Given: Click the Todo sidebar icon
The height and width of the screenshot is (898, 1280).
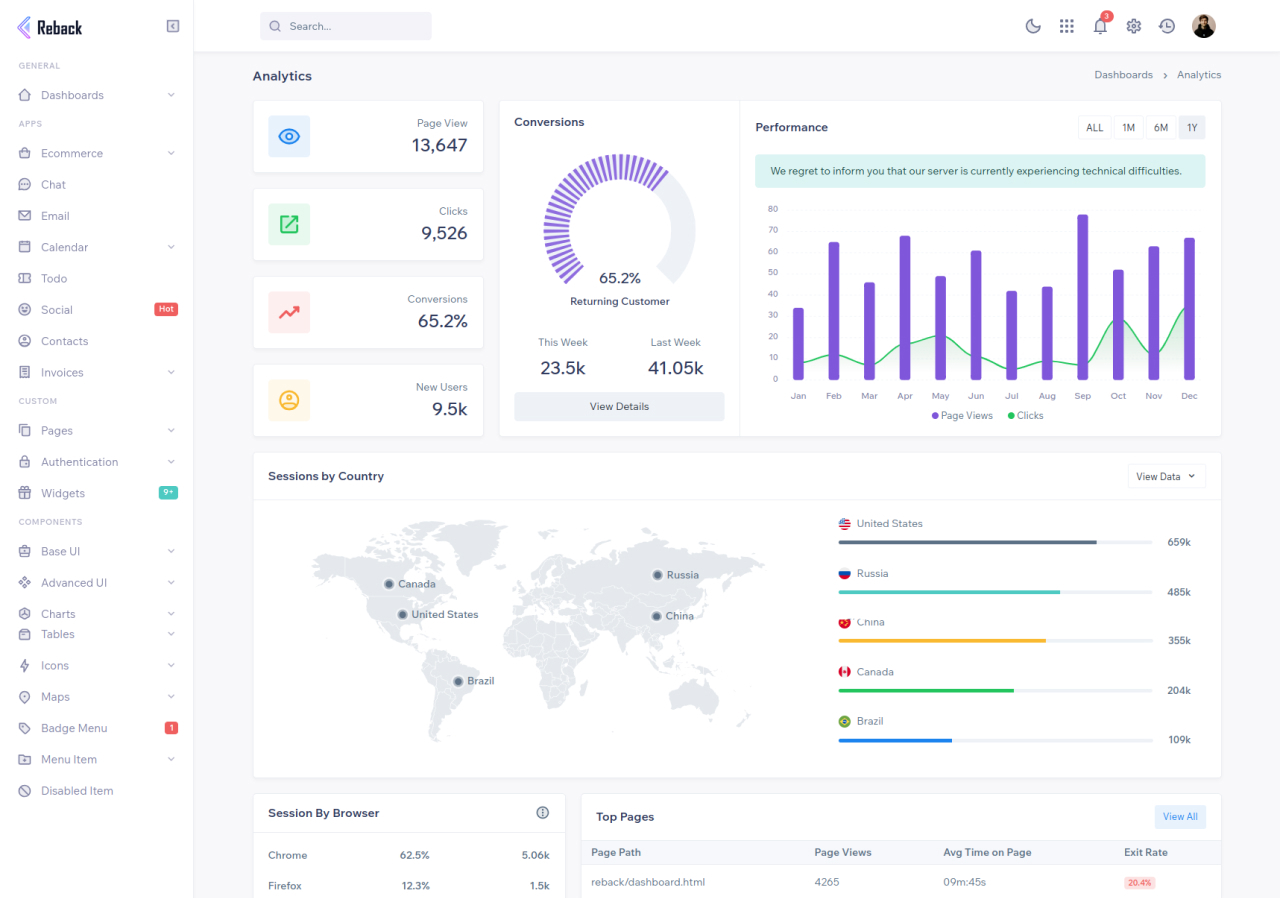Looking at the screenshot, I should pyautogui.click(x=25, y=278).
